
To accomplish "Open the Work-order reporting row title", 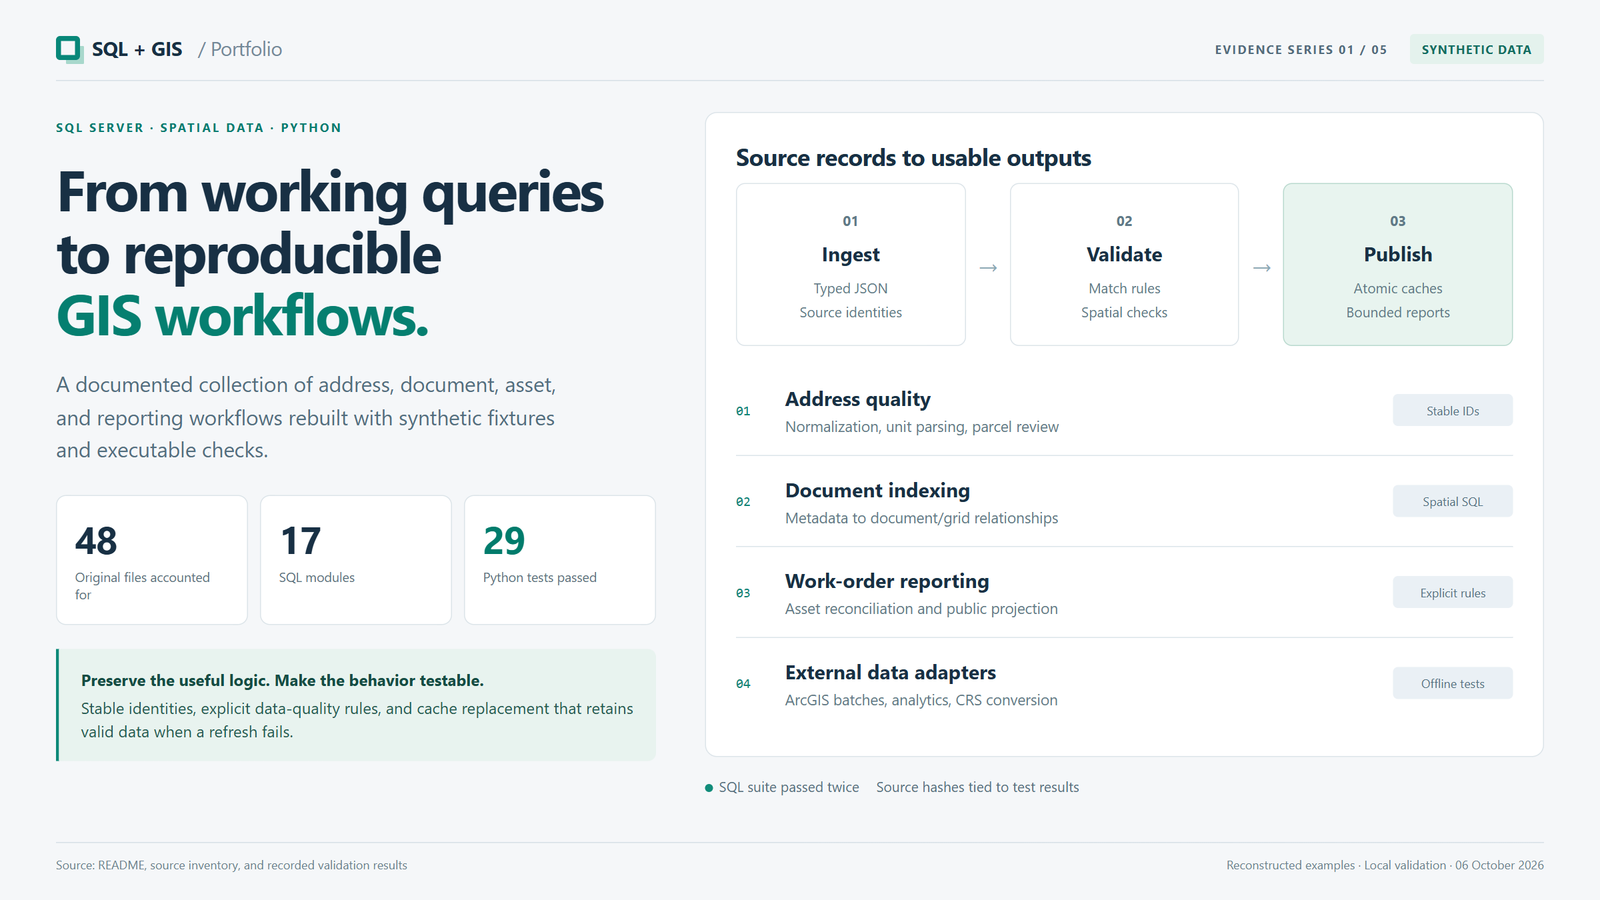I will click(887, 581).
